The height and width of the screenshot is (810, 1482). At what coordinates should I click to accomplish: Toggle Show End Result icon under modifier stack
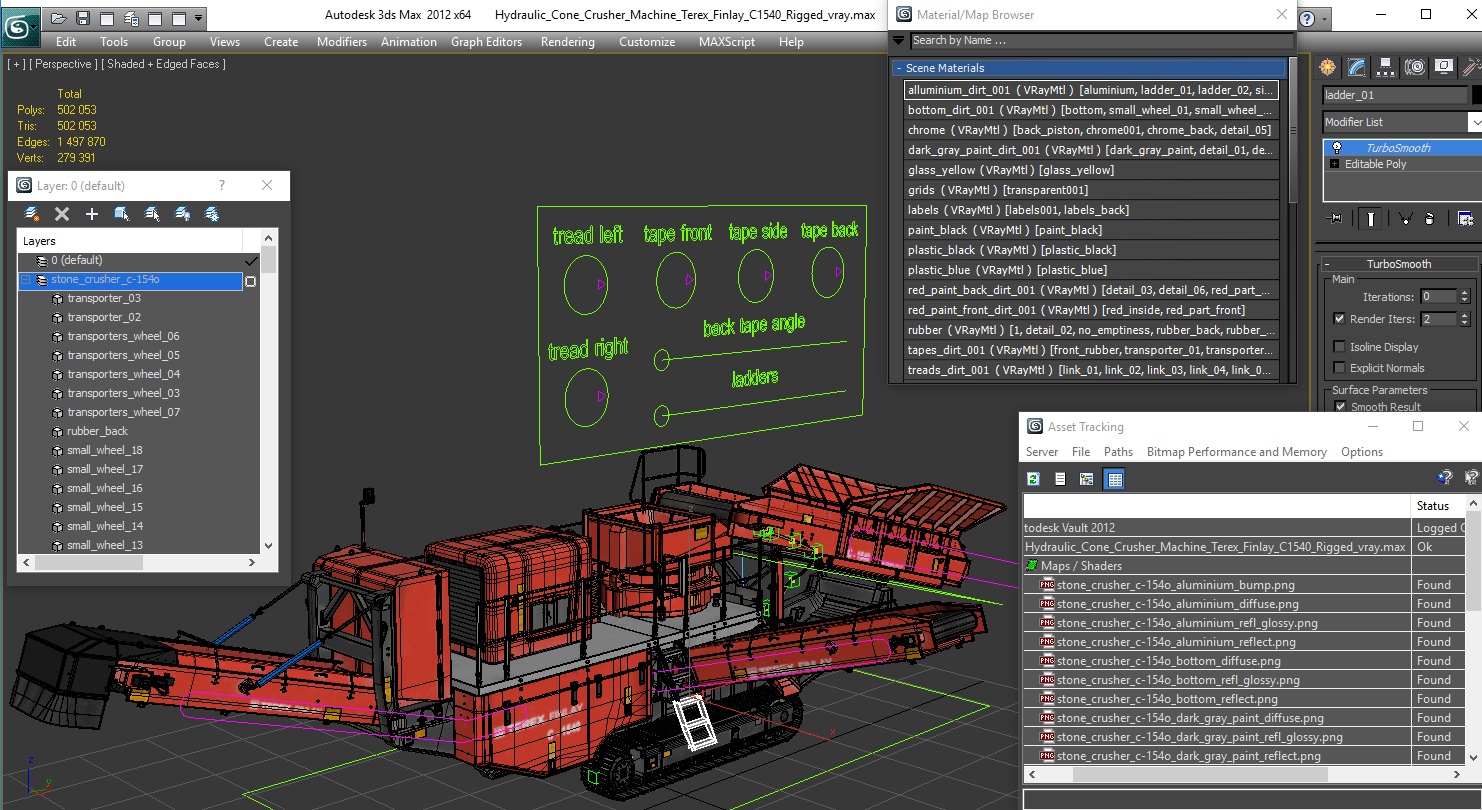coord(1371,218)
